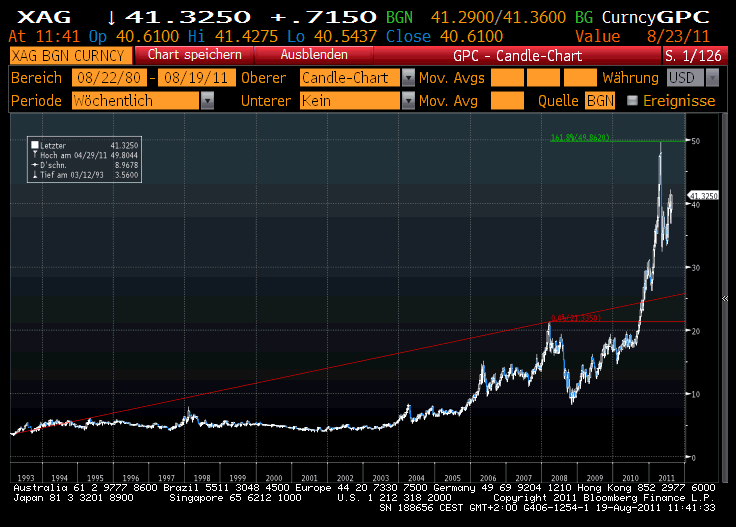Click the Kein lower chart field
Image resolution: width=736 pixels, height=527 pixels.
pyautogui.click(x=350, y=100)
